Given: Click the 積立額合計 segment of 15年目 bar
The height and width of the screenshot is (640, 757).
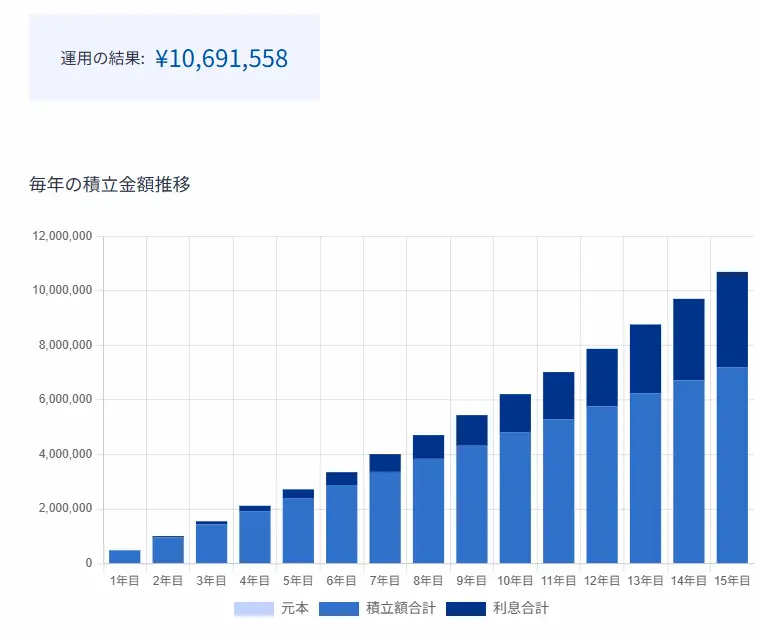Looking at the screenshot, I should click(x=732, y=465).
